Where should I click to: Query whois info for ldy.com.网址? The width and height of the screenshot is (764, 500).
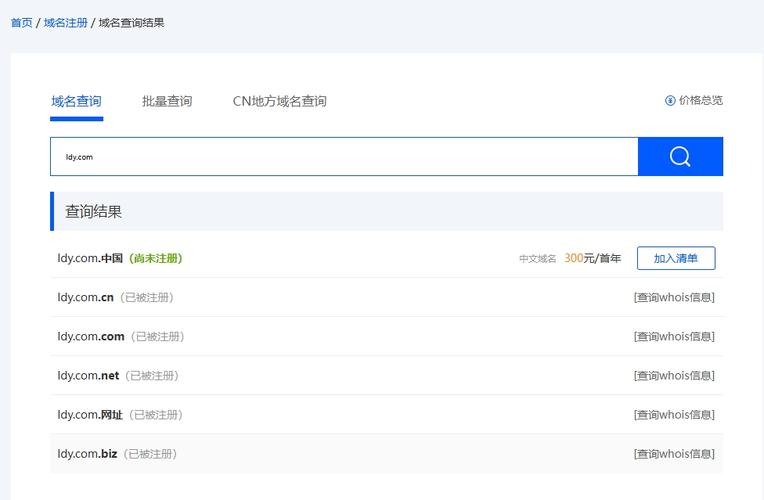674,415
